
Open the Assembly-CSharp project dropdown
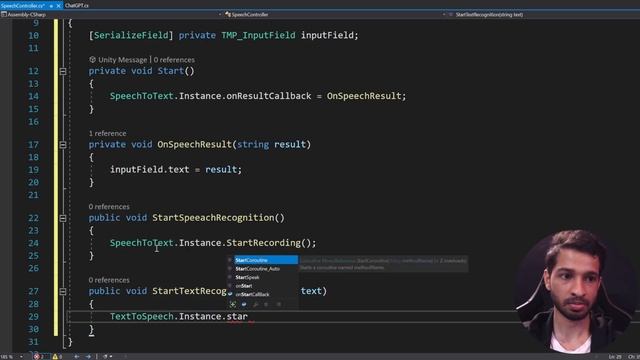pos(111,15)
